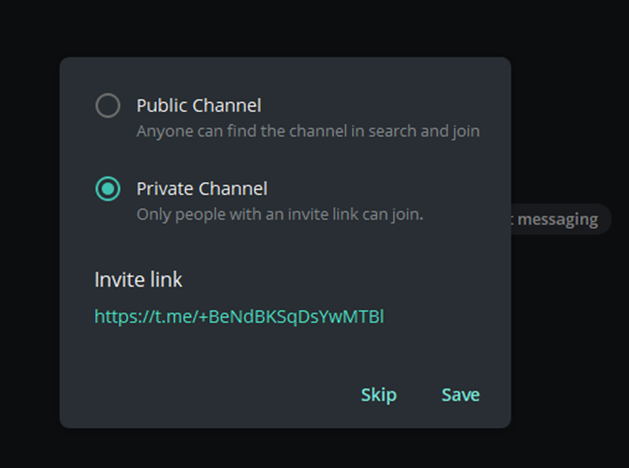This screenshot has width=629, height=468.
Task: Click the "Public Channel" label text
Action: [198, 105]
